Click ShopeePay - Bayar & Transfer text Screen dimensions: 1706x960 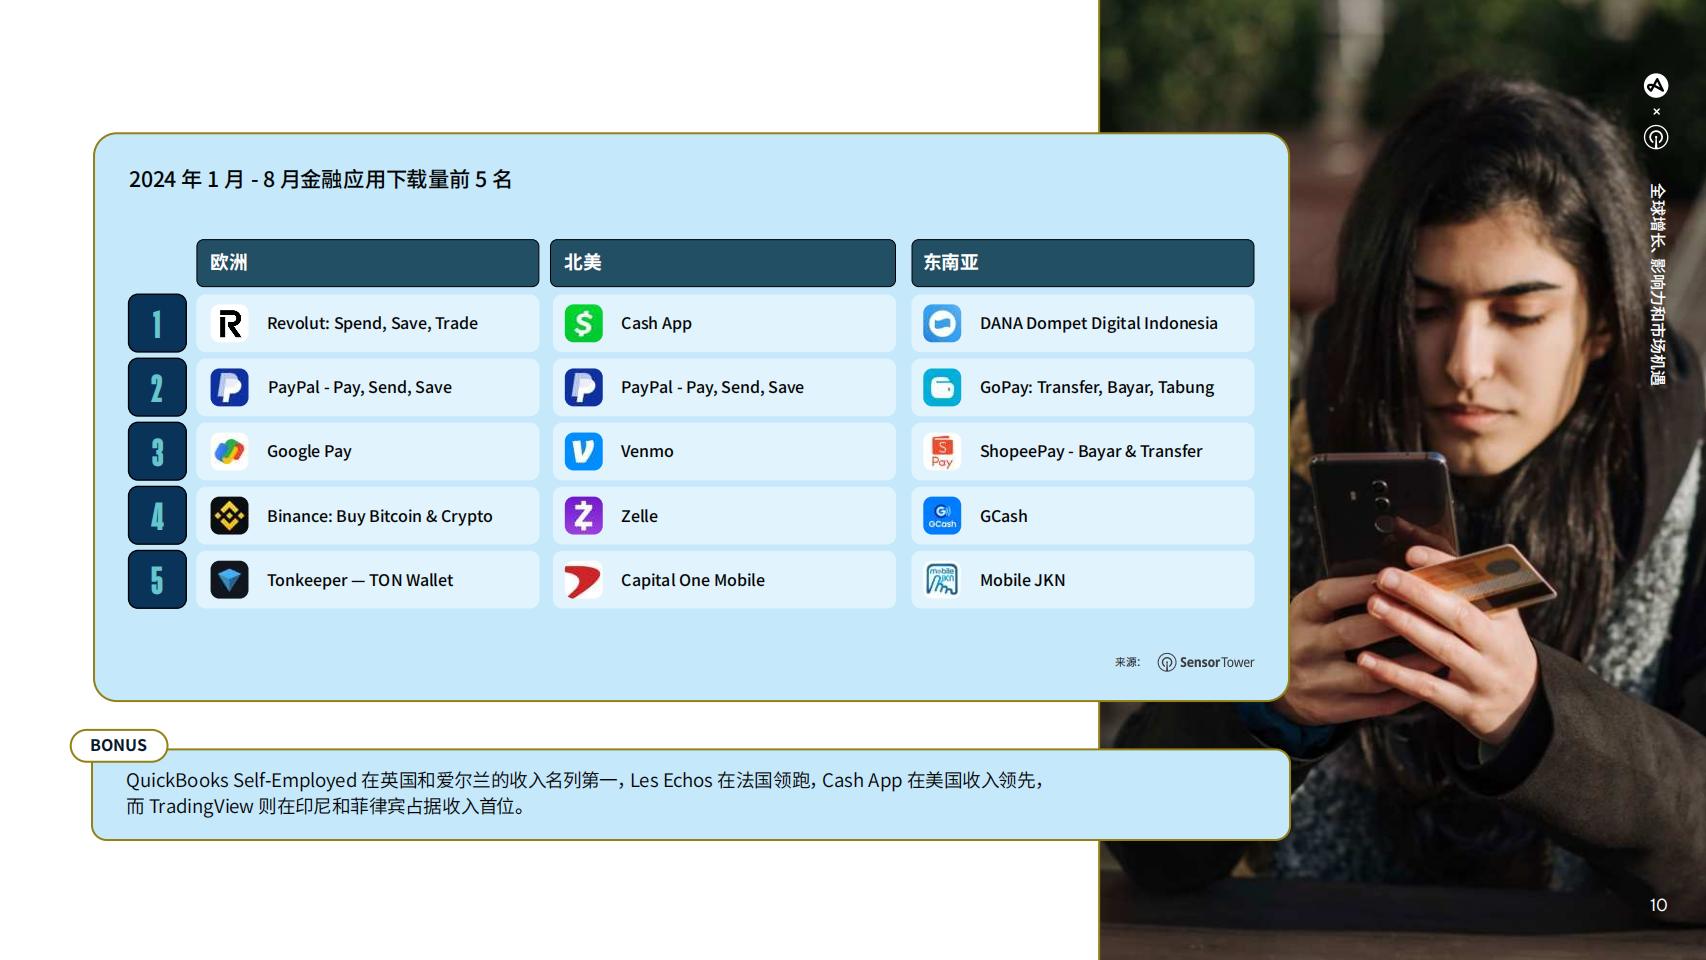[x=1091, y=451]
